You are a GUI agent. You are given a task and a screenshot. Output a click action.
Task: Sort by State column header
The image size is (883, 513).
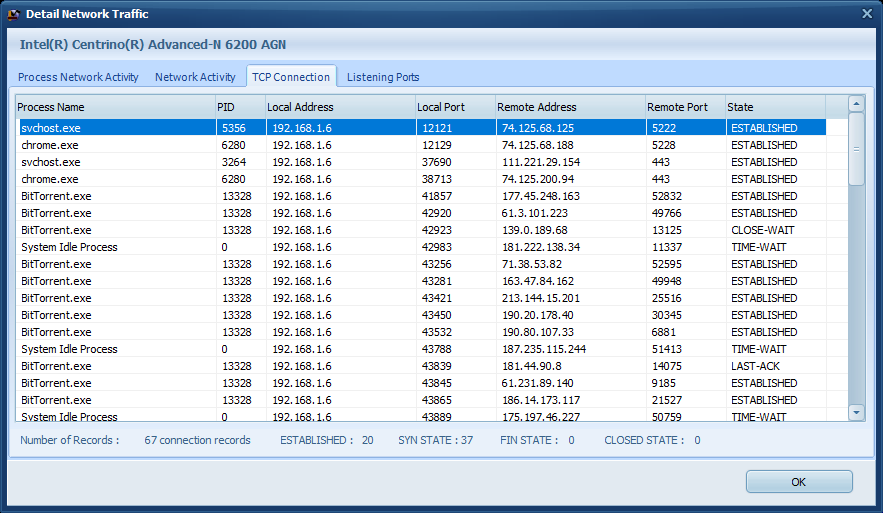click(775, 107)
